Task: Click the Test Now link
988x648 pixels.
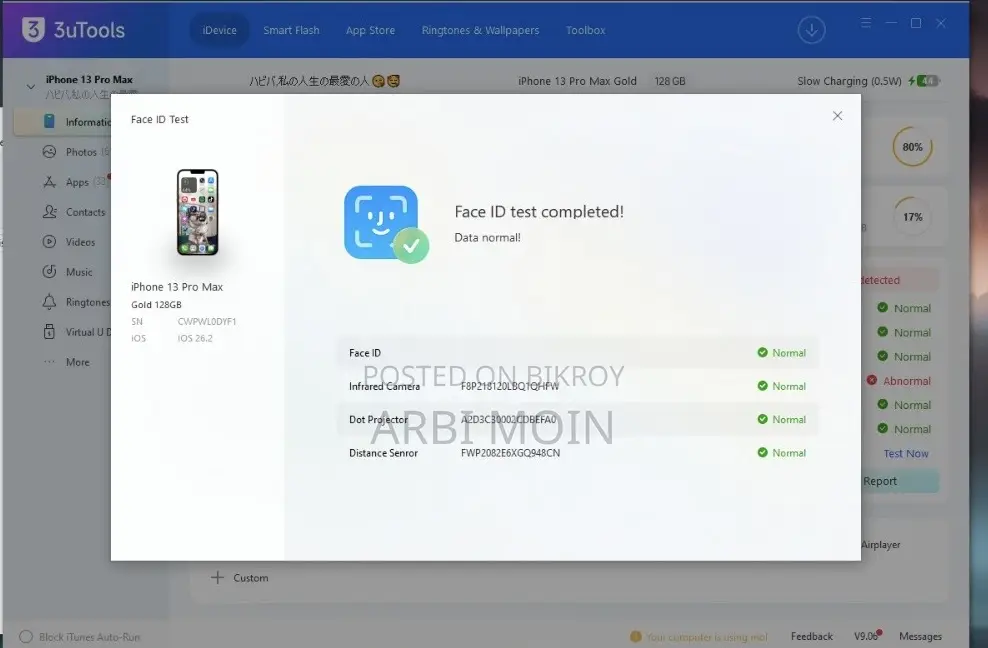Action: [905, 453]
